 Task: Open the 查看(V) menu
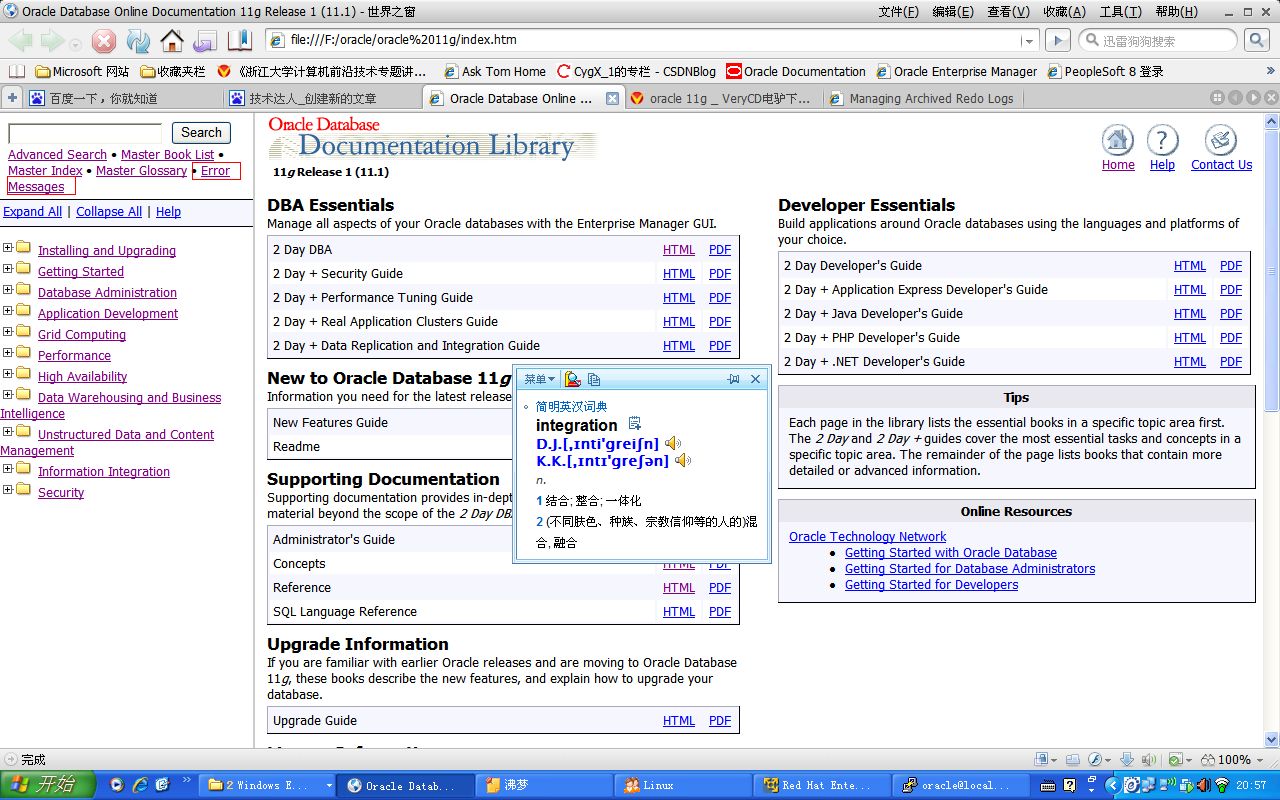pyautogui.click(x=1008, y=12)
